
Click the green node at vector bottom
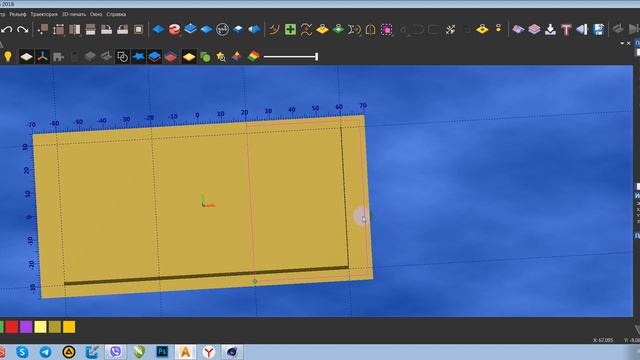coord(255,281)
